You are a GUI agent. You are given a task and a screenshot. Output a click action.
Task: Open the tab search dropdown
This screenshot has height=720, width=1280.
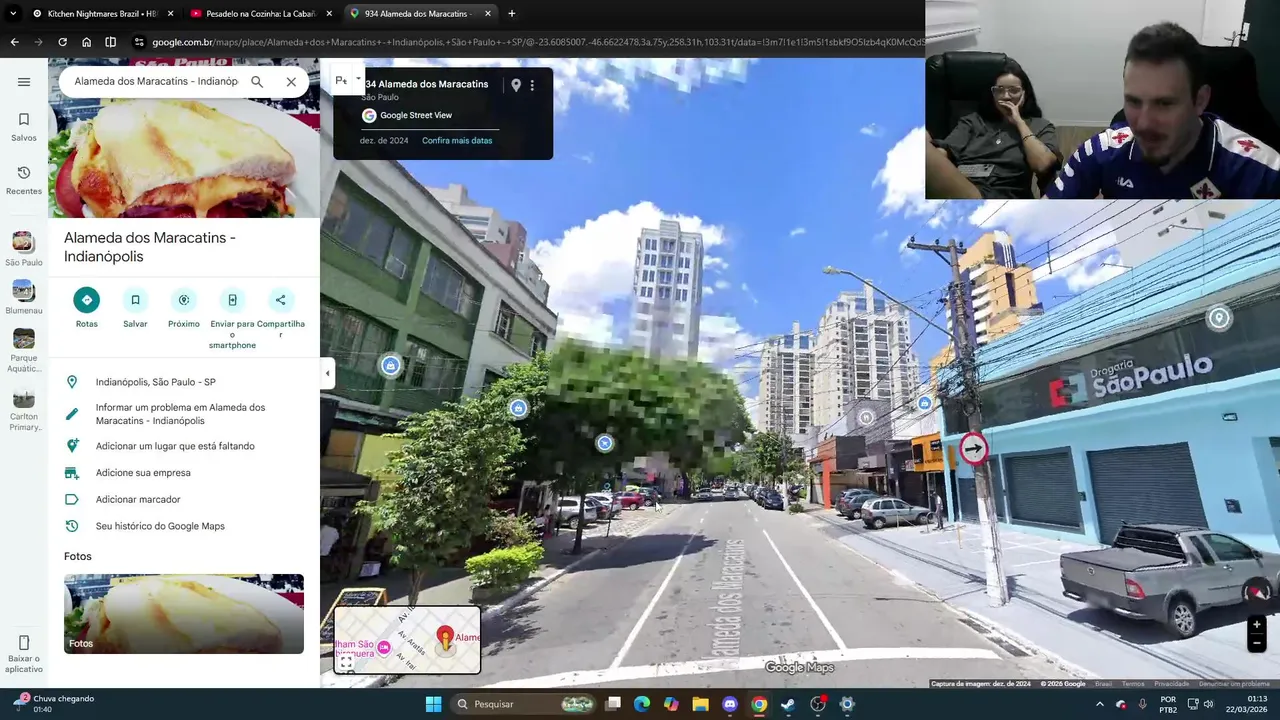(x=13, y=14)
